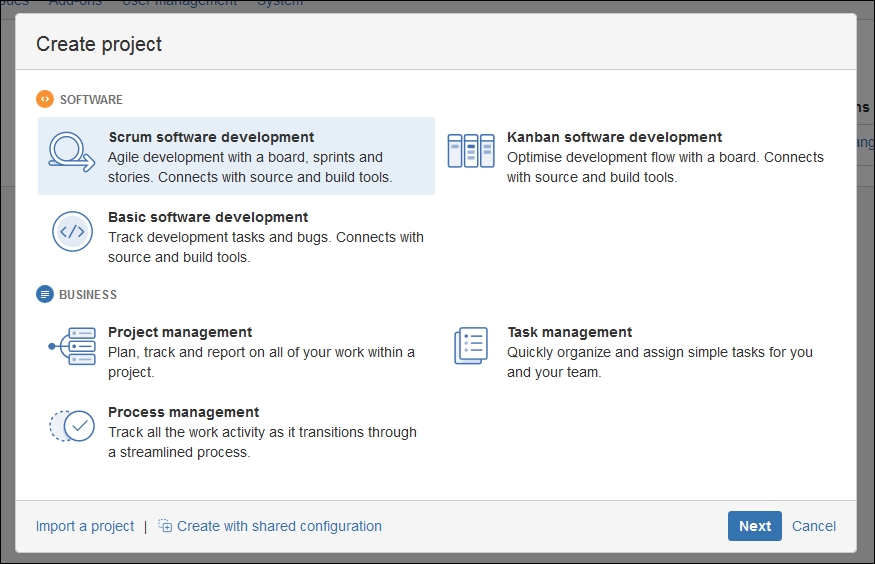Click the orange Software category icon
This screenshot has height=564, width=875.
tap(45, 99)
